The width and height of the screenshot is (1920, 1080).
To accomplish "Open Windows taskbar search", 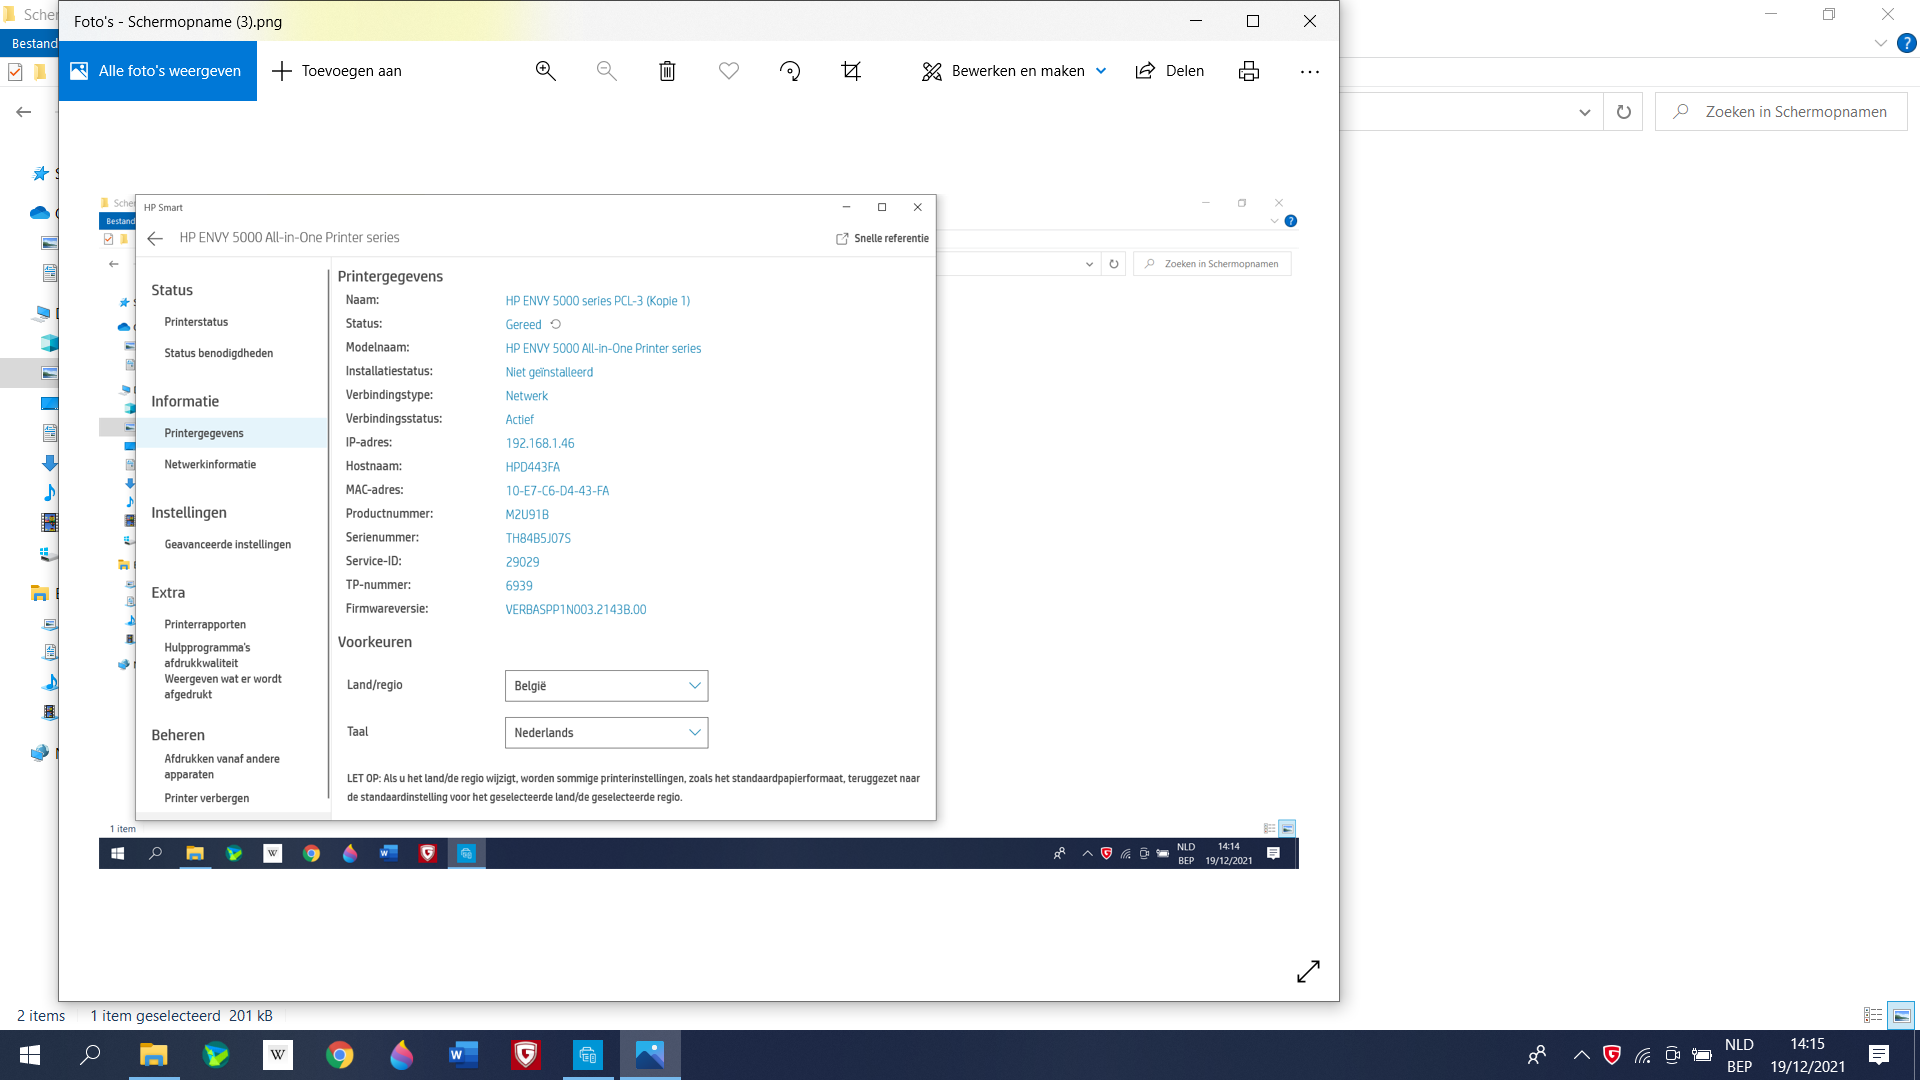I will tap(91, 1055).
